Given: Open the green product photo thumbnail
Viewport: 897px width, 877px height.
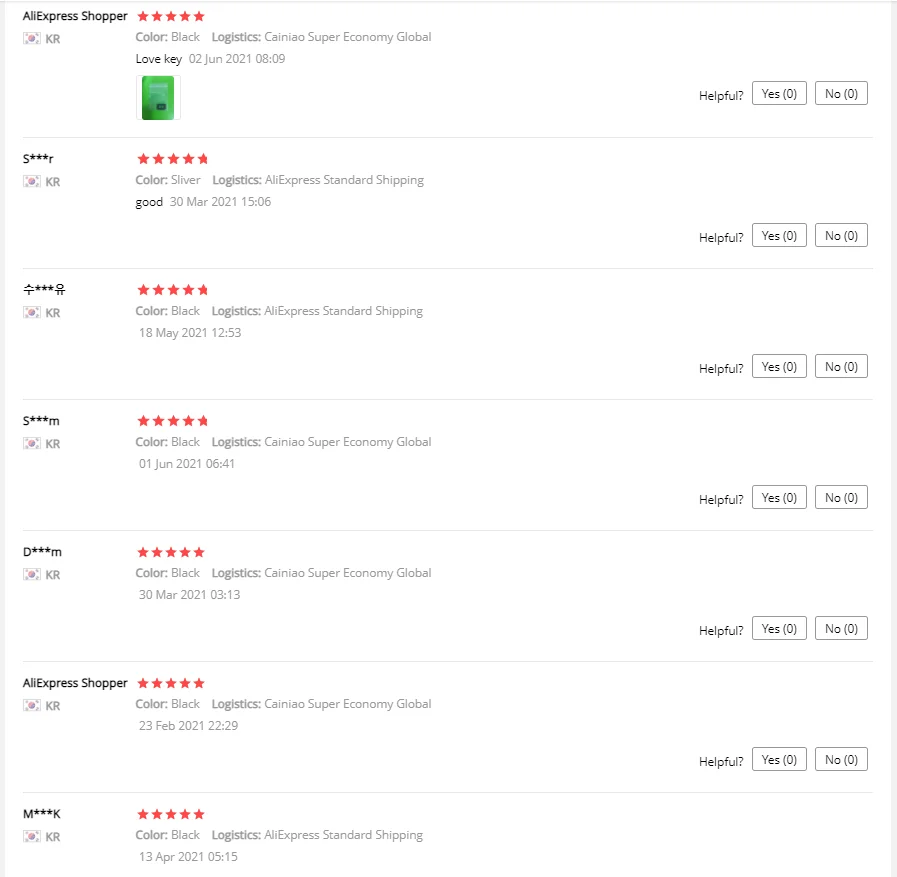Looking at the screenshot, I should point(158,98).
